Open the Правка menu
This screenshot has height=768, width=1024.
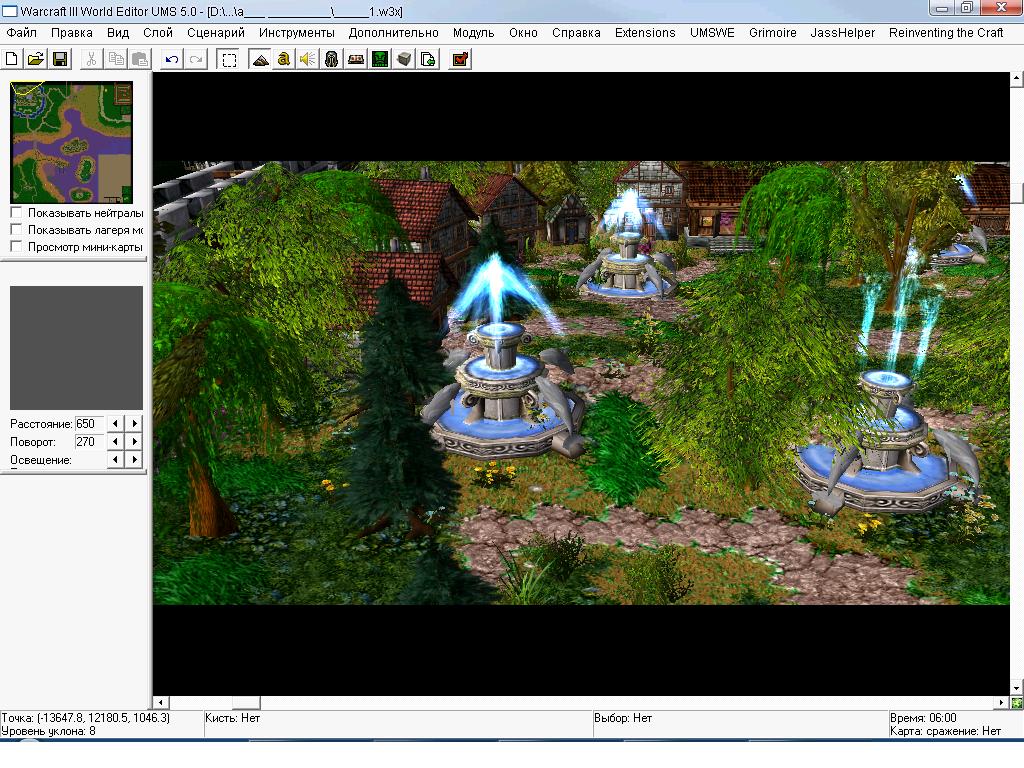(72, 33)
